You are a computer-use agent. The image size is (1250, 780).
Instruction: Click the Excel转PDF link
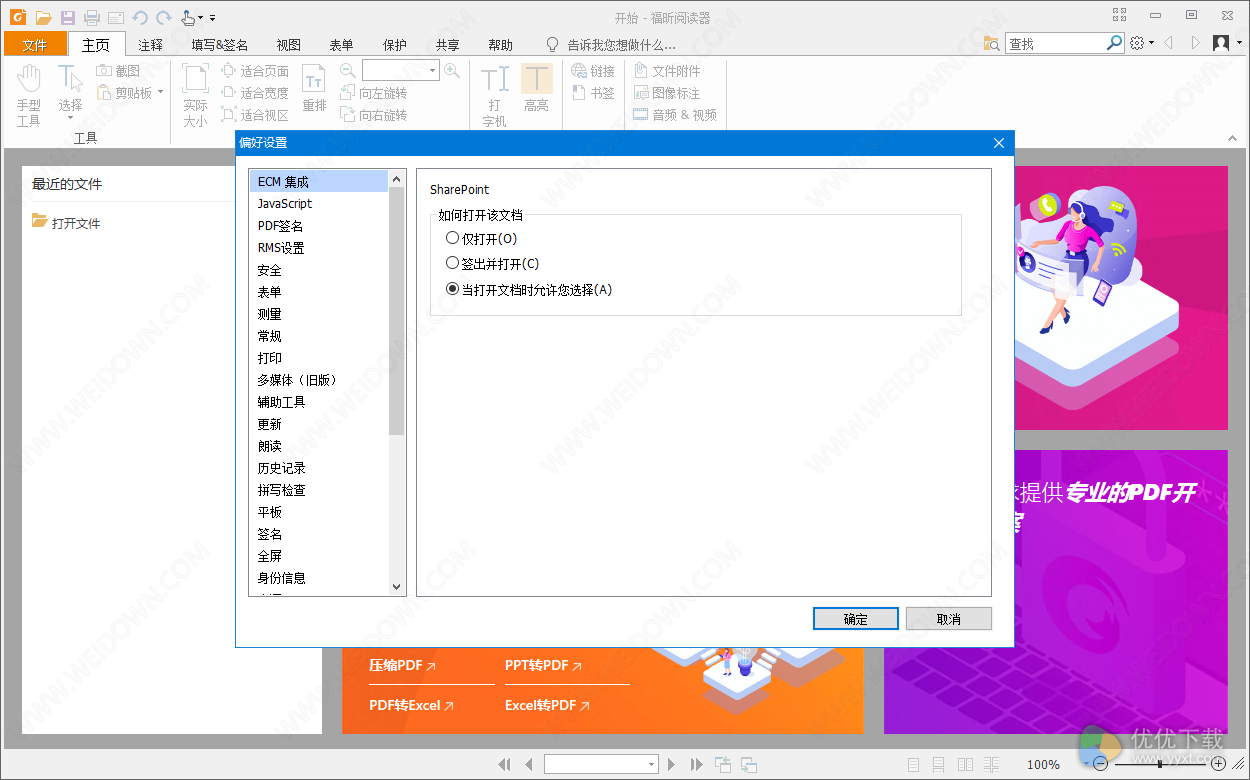547,705
